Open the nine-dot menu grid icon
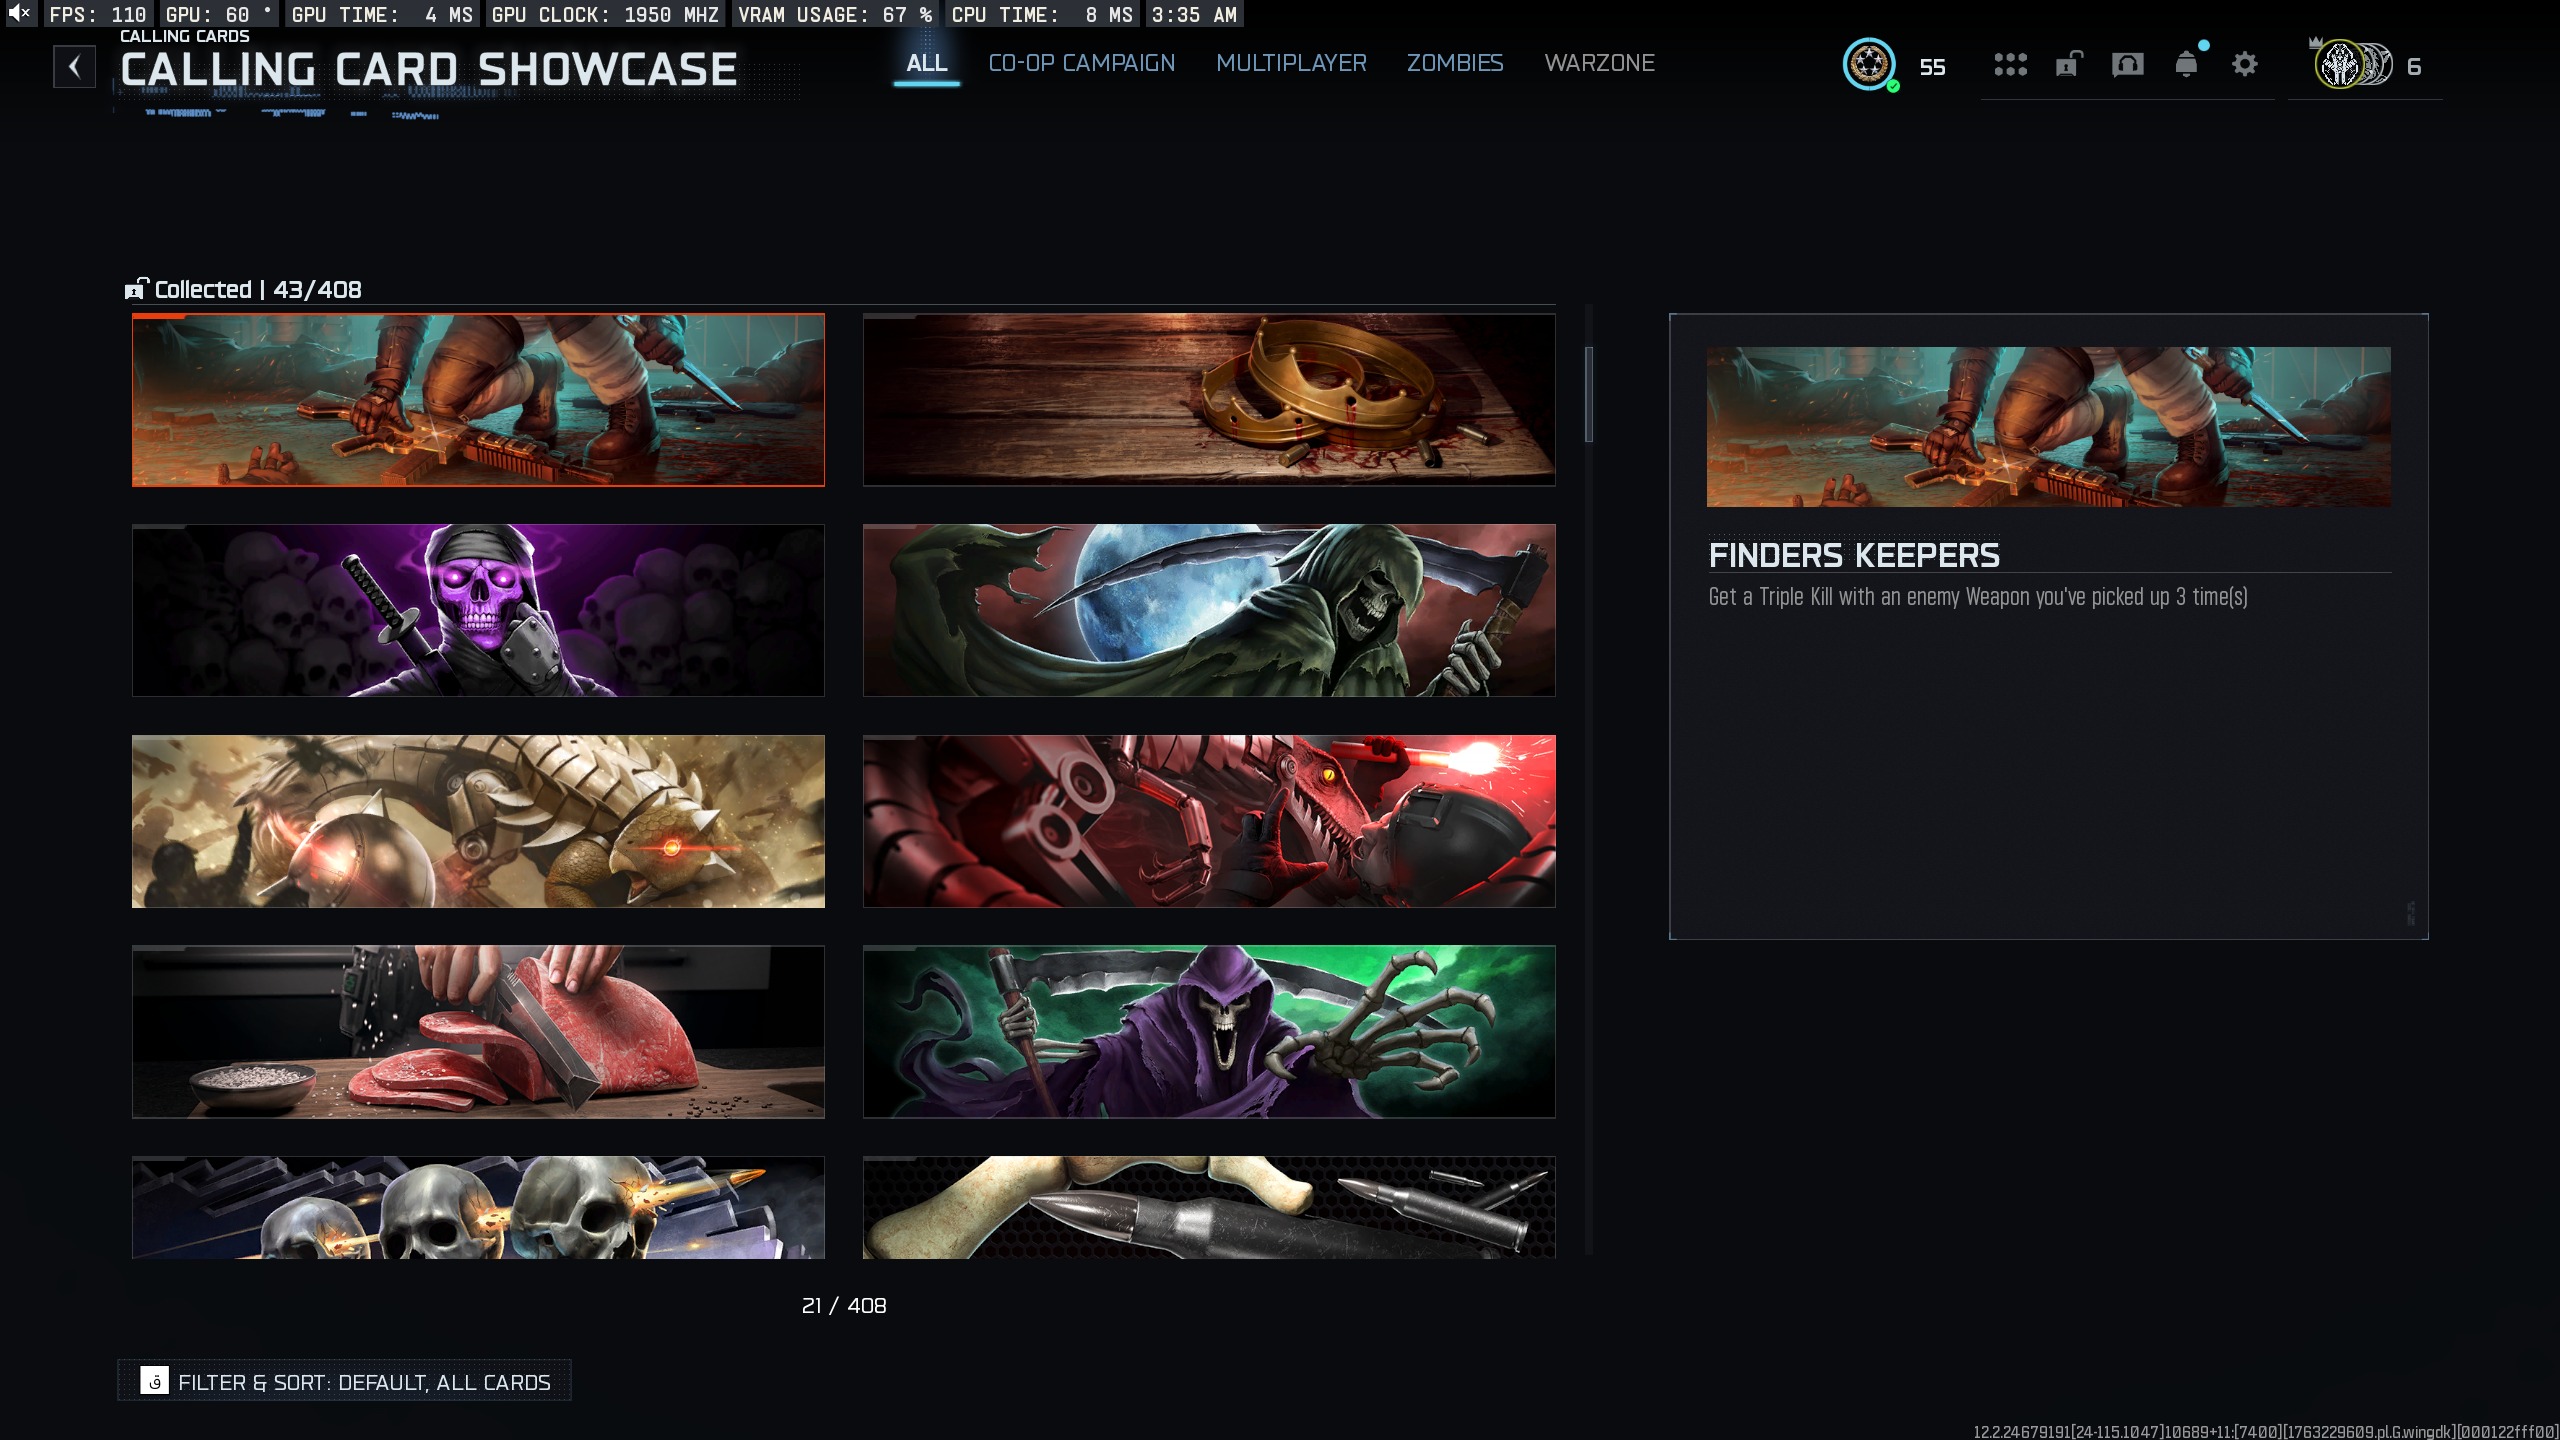 pyautogui.click(x=2010, y=65)
